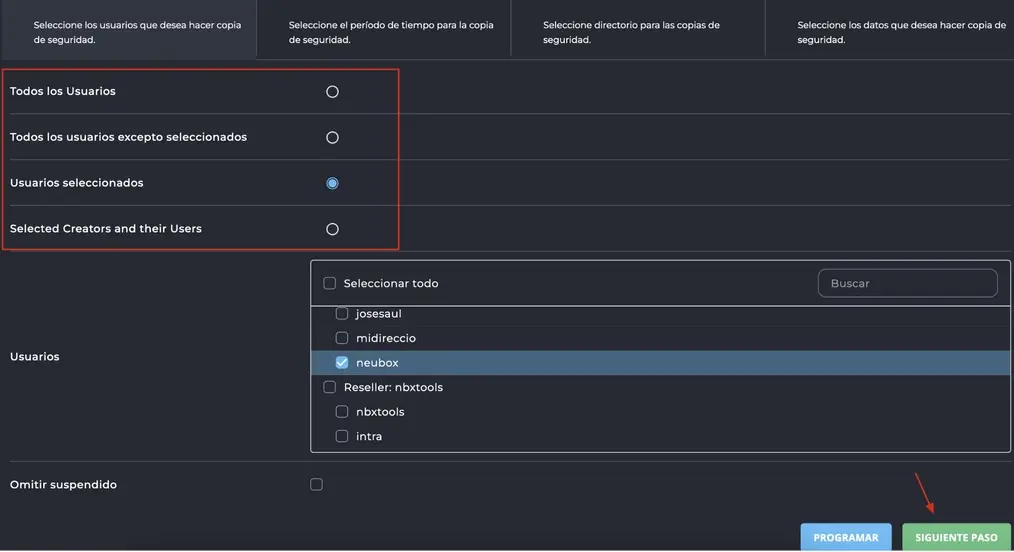Click the Omitir suspendido label

point(63,484)
